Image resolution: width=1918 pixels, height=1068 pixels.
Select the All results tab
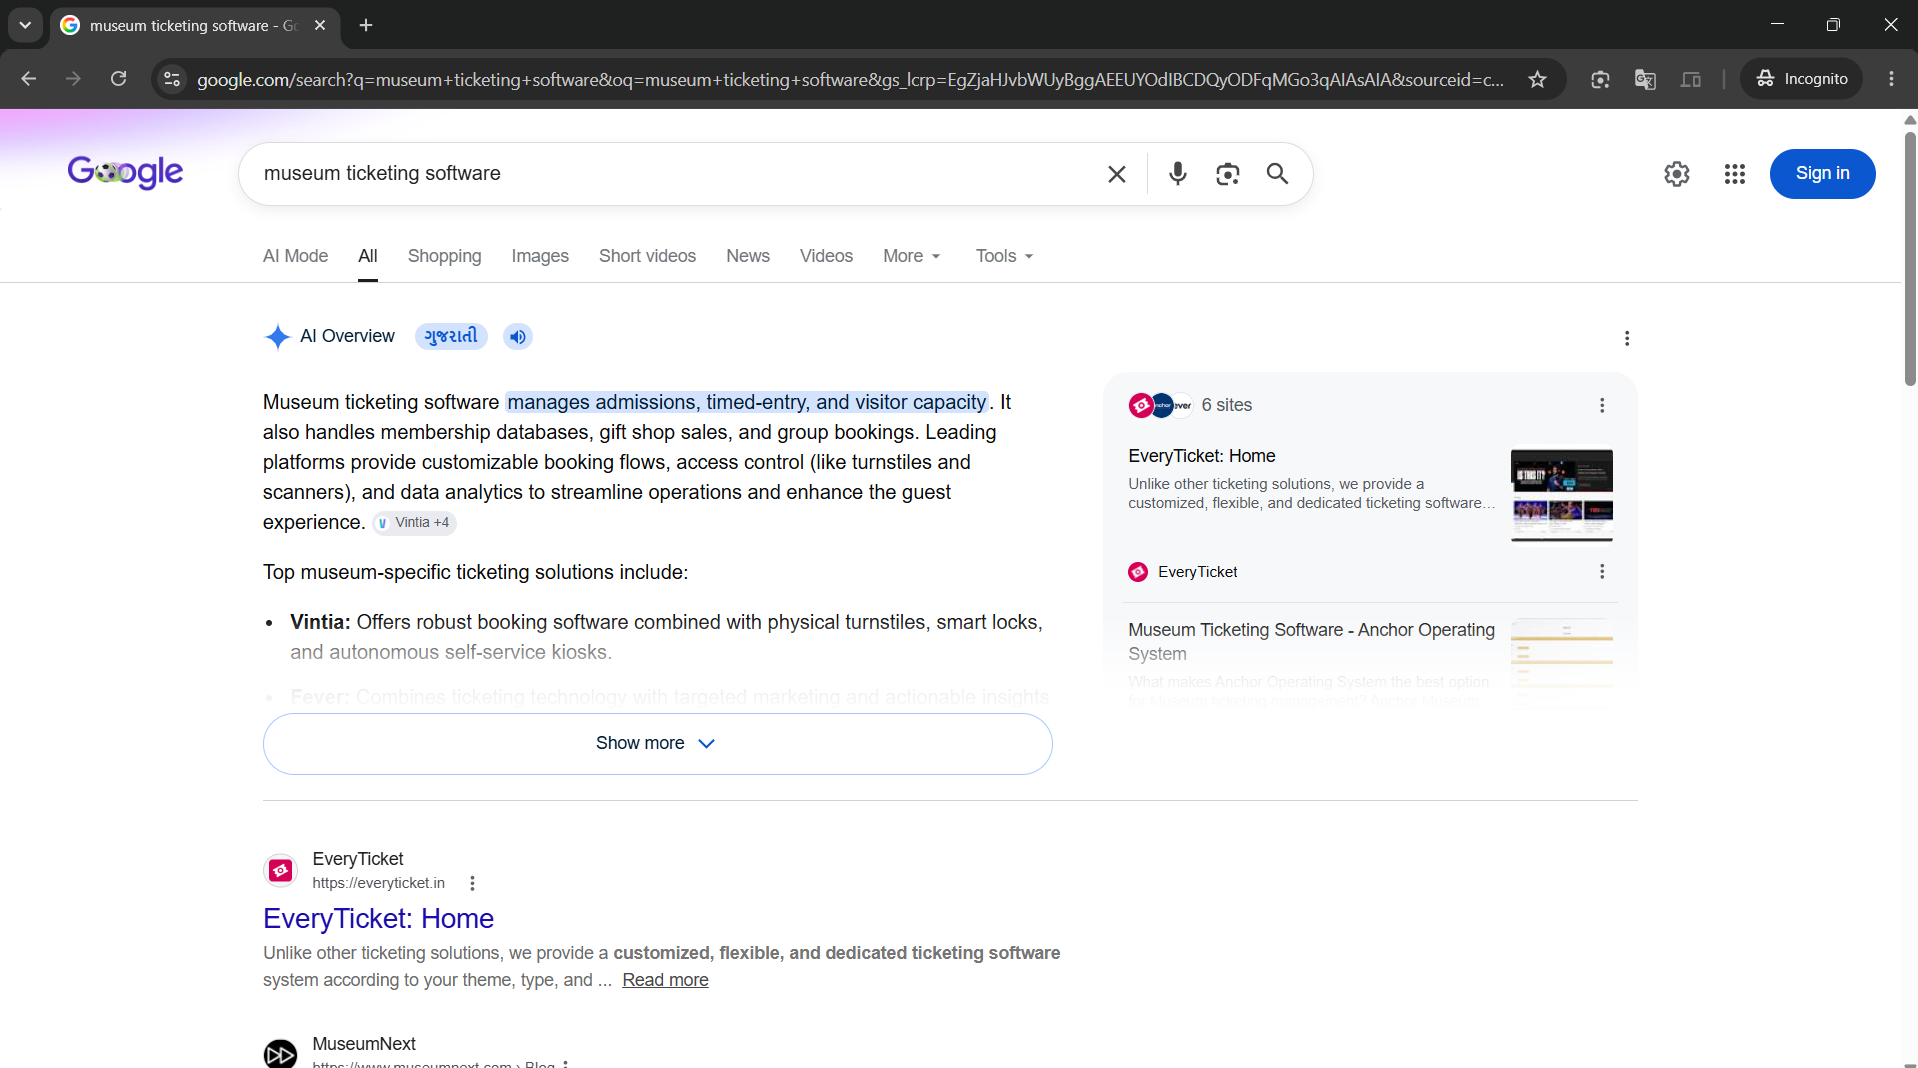[x=368, y=256]
